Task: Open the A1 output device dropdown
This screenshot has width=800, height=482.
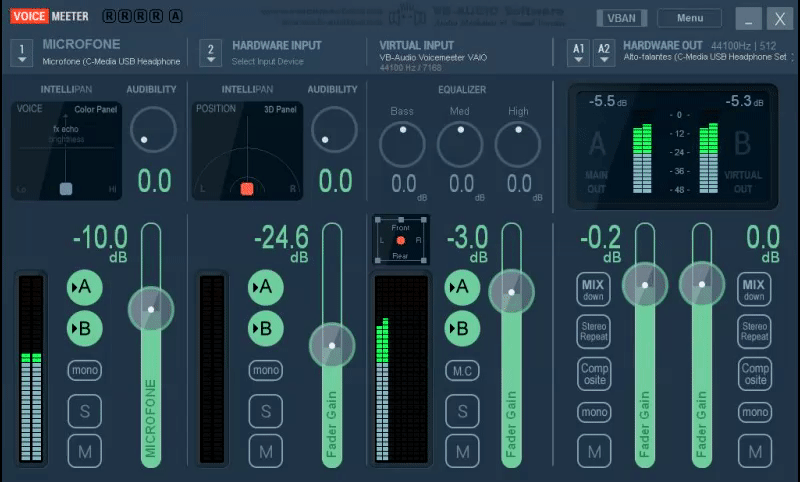Action: click(x=578, y=53)
